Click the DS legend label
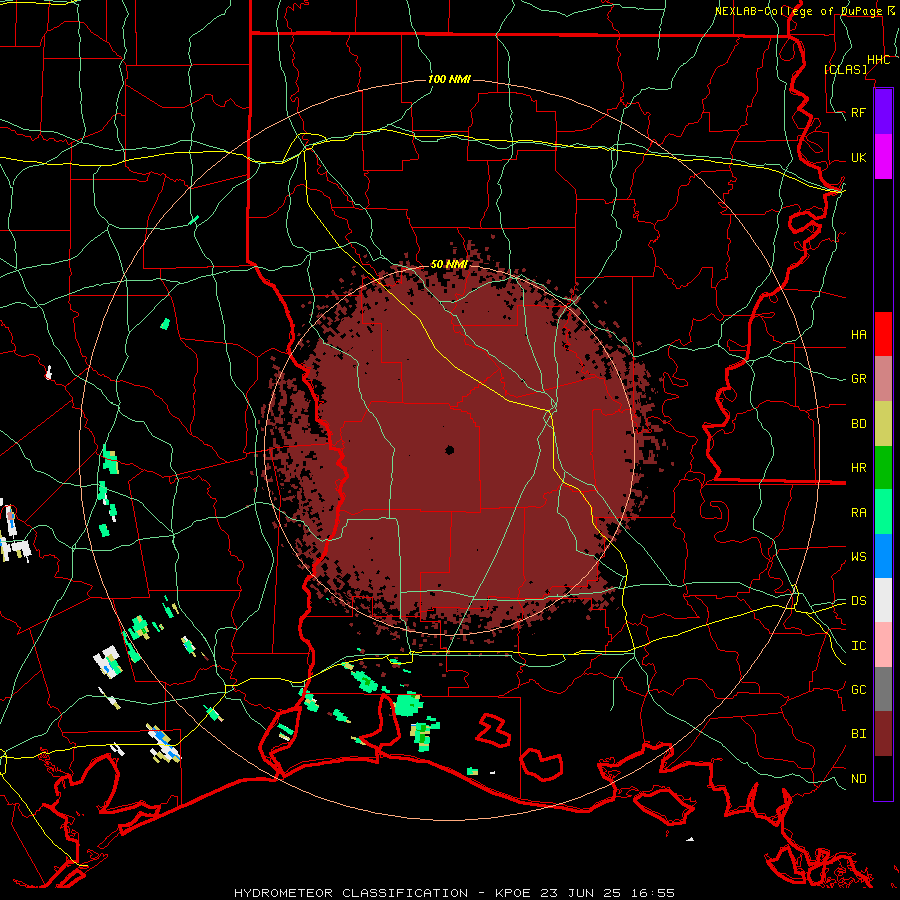Screen dimensions: 900x900 click(858, 601)
